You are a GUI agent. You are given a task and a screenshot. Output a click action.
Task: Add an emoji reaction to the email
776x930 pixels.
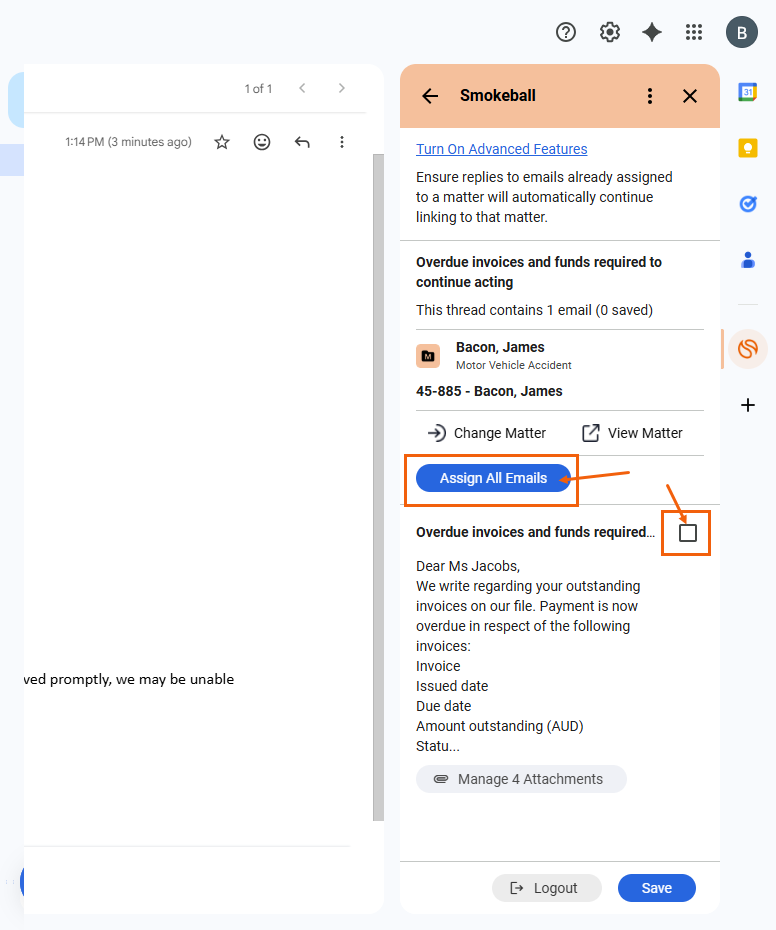[x=262, y=142]
